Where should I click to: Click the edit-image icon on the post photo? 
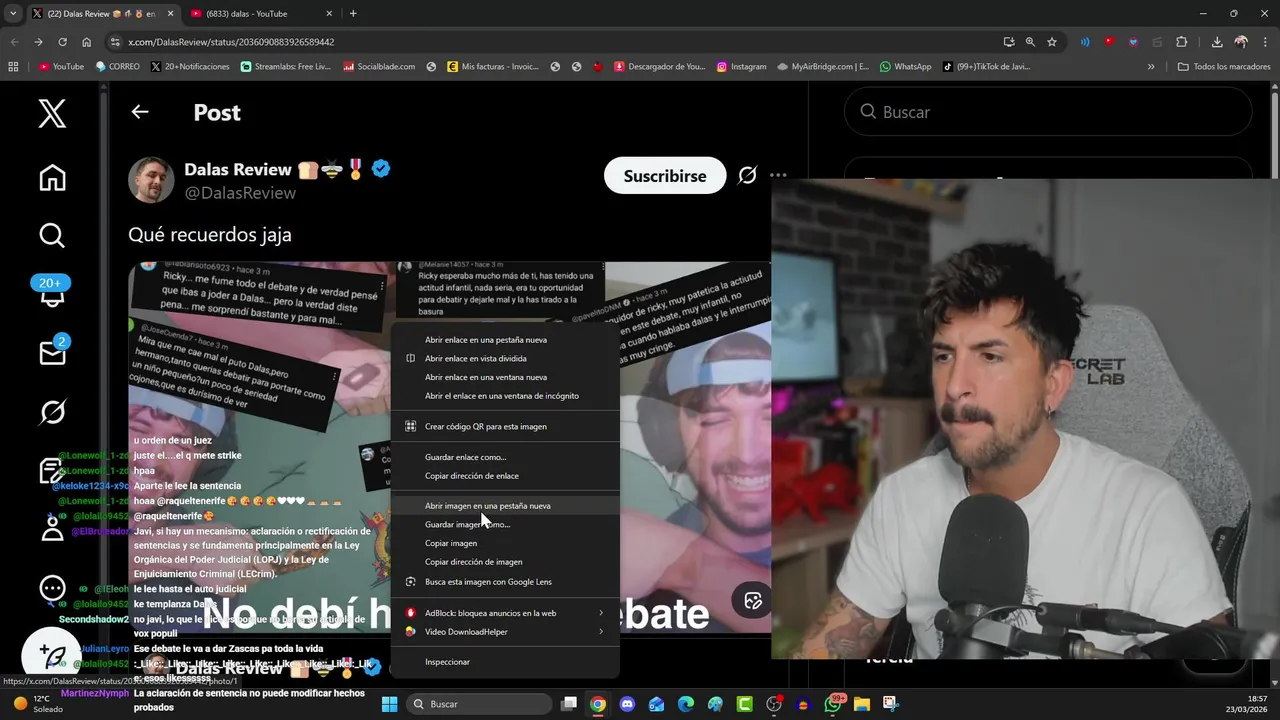(753, 600)
